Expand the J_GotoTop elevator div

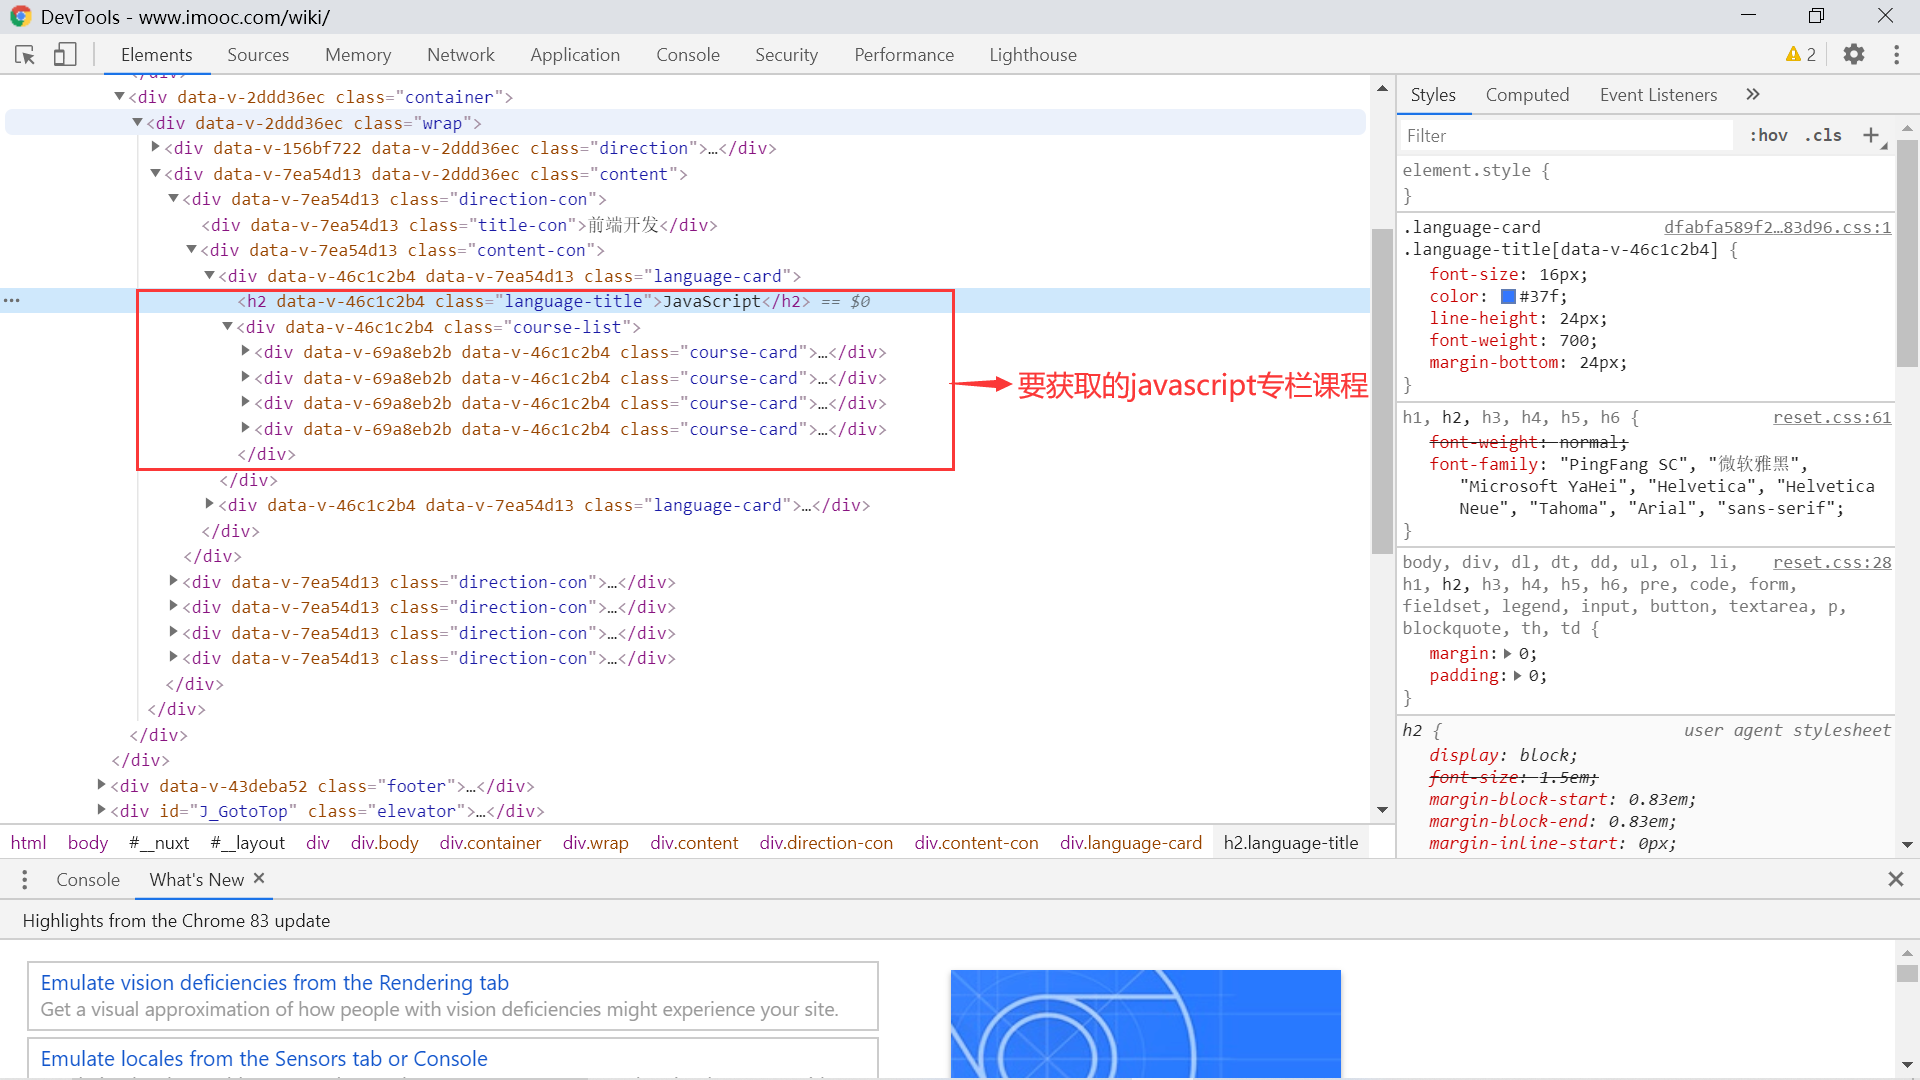click(101, 810)
